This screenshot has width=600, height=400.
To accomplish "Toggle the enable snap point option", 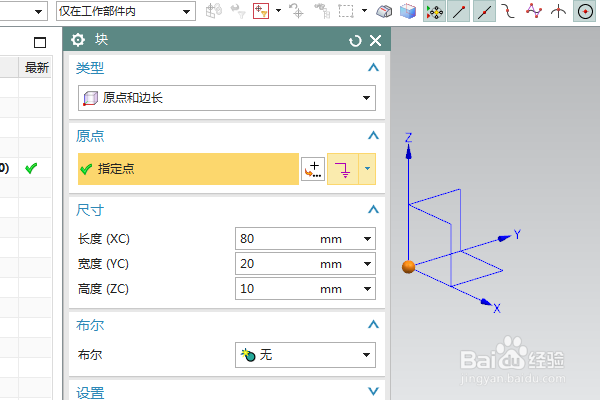I will coord(434,11).
